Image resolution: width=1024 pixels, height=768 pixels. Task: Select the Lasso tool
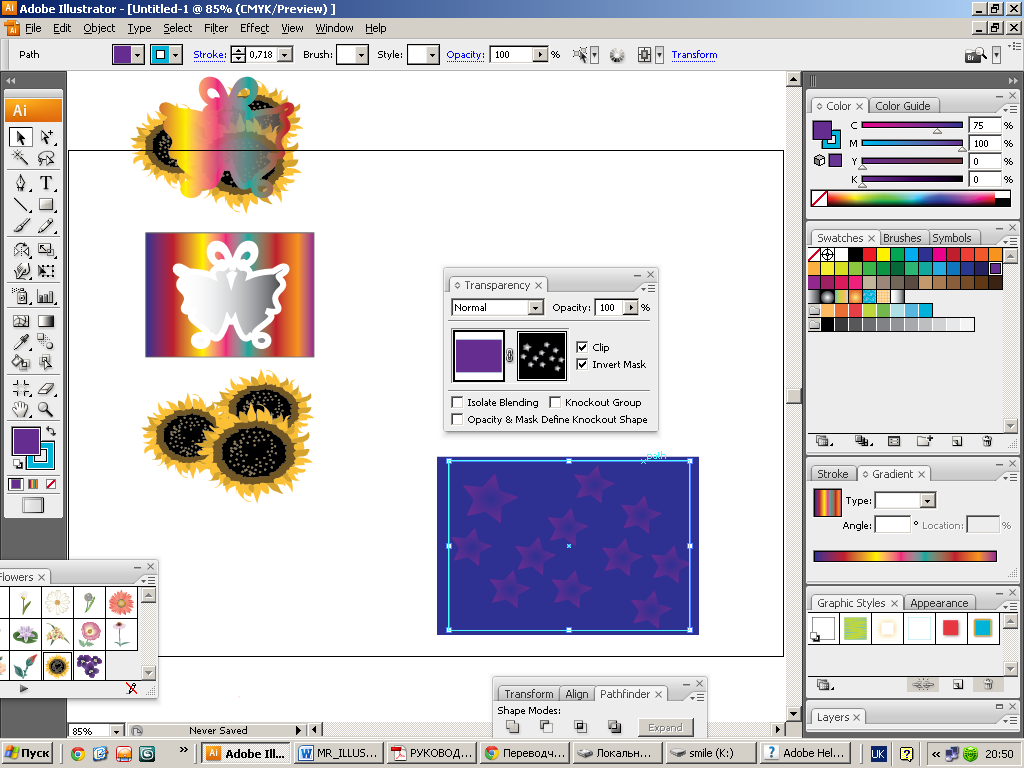(46, 158)
